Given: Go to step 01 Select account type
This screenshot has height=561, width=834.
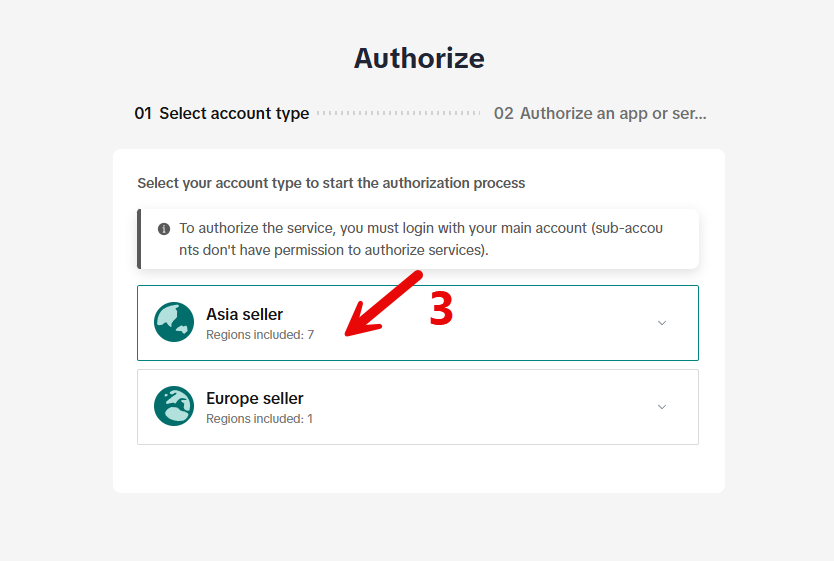Looking at the screenshot, I should (222, 114).
